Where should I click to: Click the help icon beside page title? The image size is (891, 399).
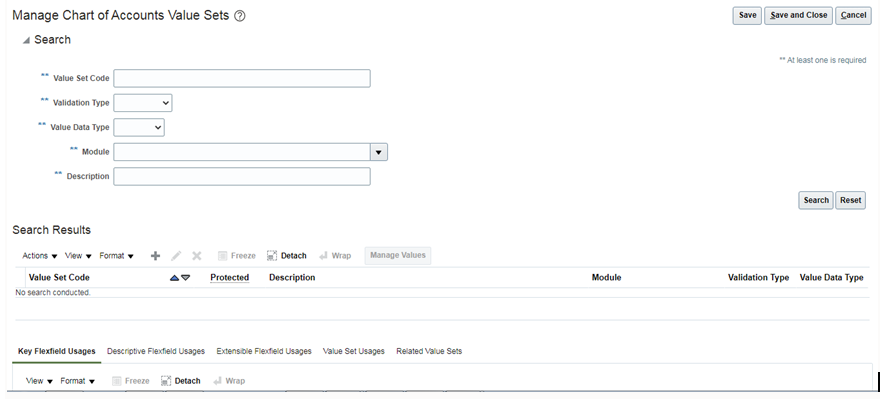(240, 16)
